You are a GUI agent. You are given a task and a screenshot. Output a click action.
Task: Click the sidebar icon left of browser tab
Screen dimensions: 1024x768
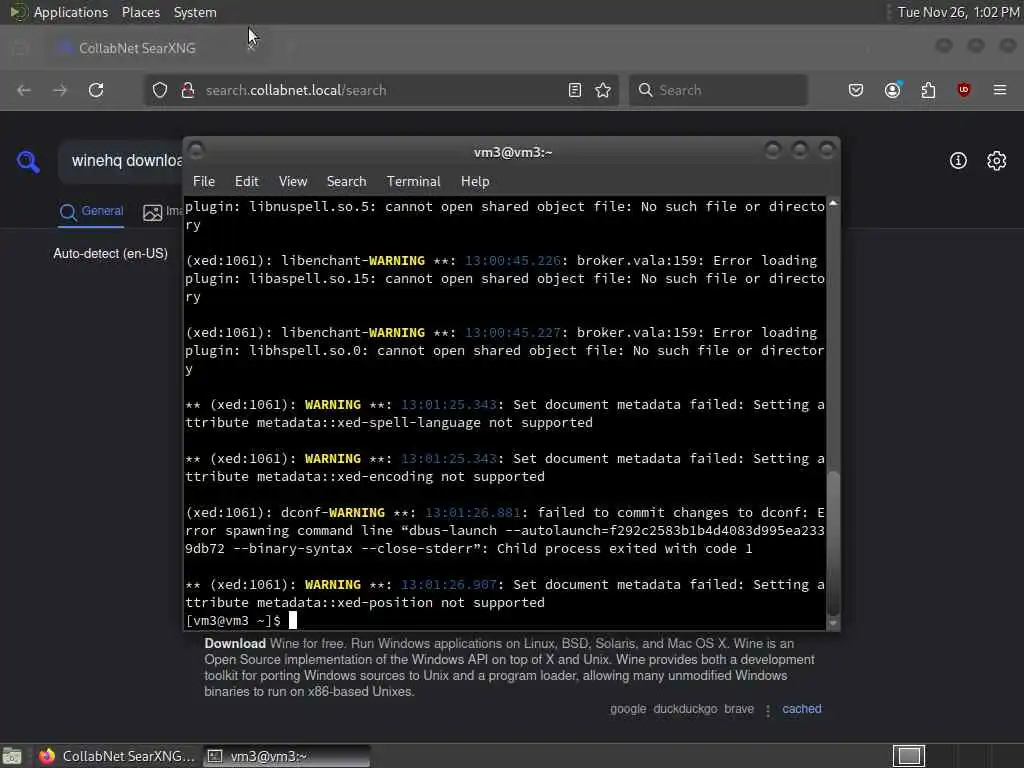click(20, 48)
